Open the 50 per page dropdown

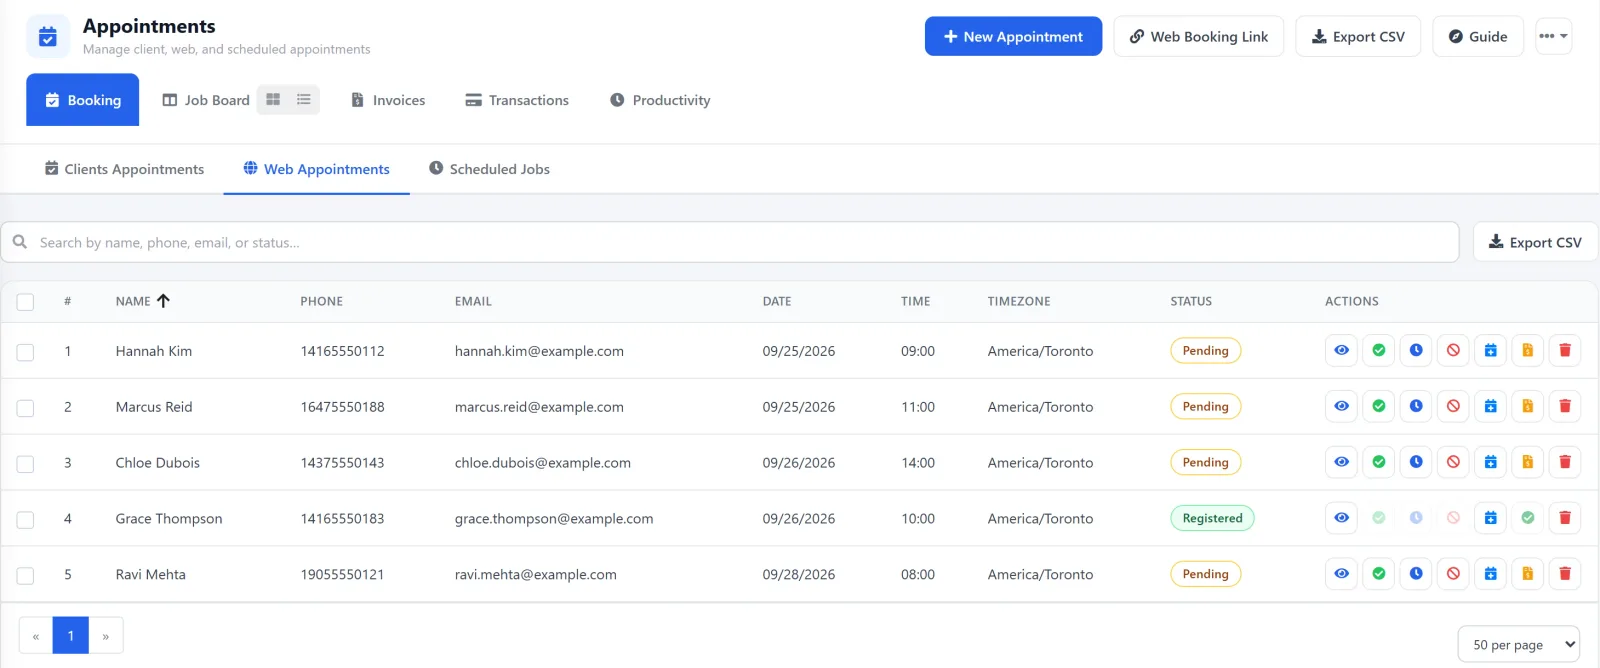tap(1519, 645)
